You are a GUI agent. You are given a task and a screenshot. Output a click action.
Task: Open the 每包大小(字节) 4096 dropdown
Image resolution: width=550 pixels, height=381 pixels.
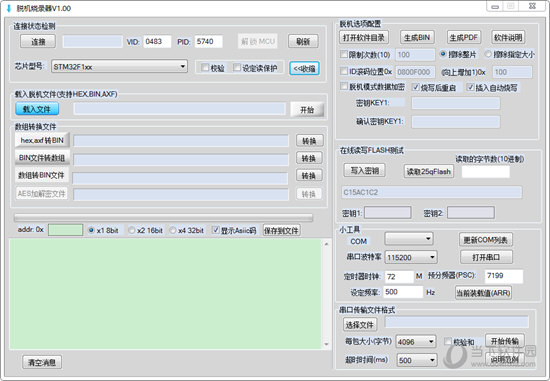click(x=416, y=341)
